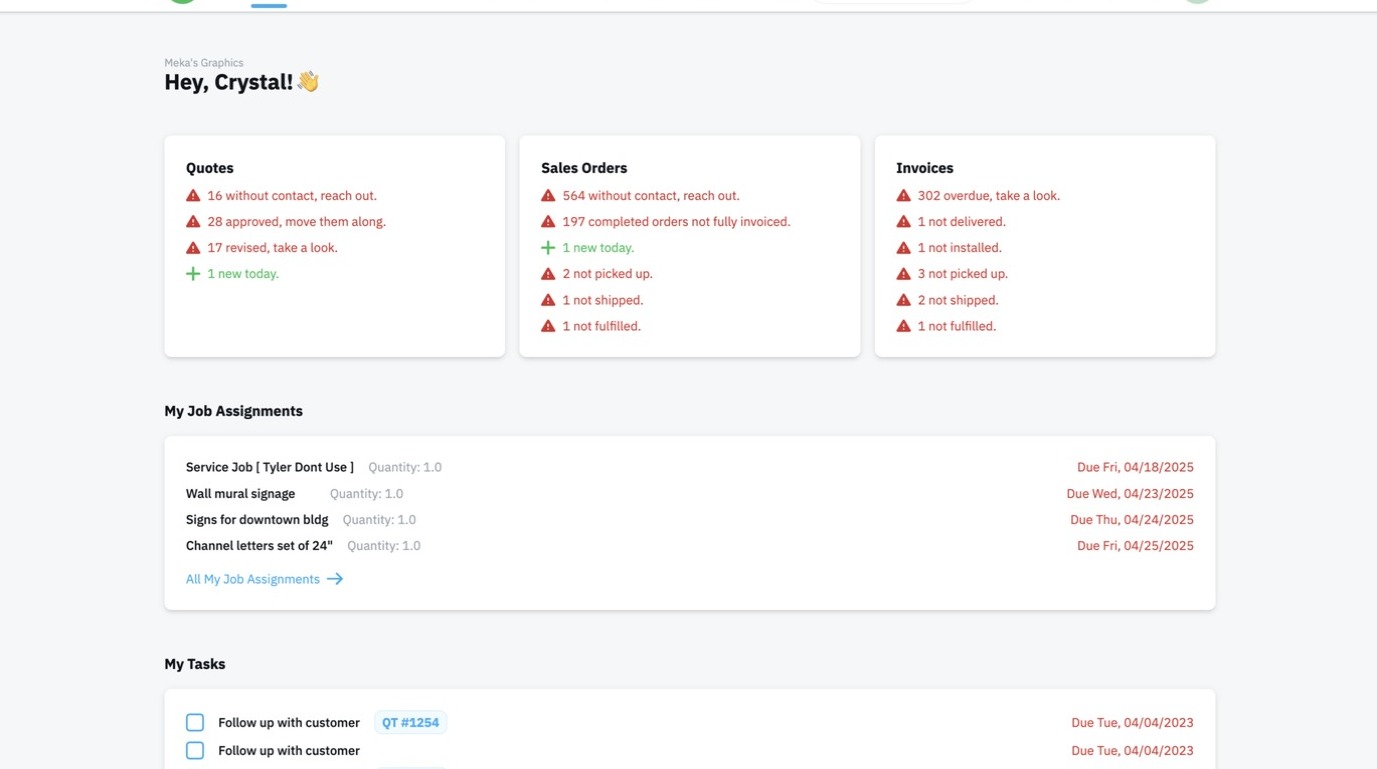The width and height of the screenshot is (1377, 769).
Task: Click the Invoices card heading
Action: pos(925,168)
